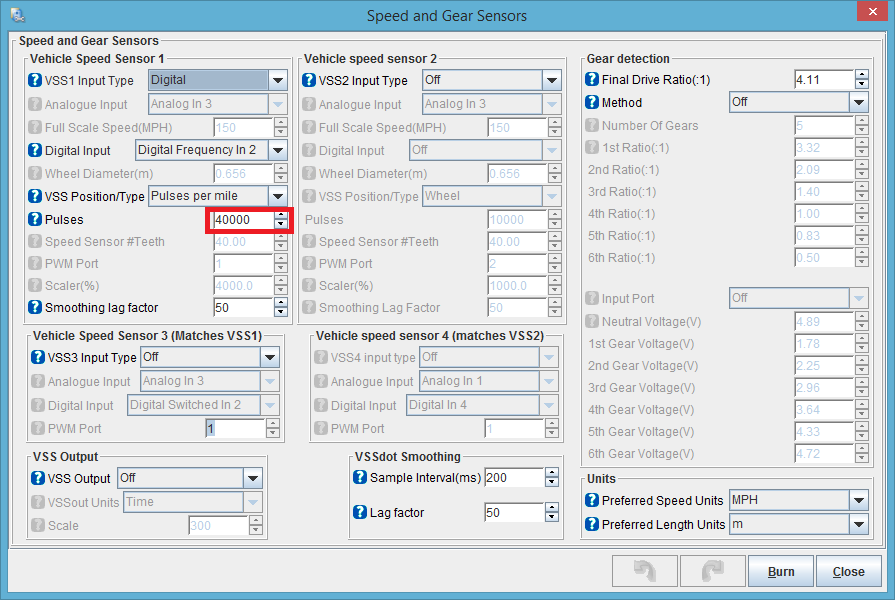Open the Digital Frequency In 2 dropdown
This screenshot has height=600, width=895.
278,150
